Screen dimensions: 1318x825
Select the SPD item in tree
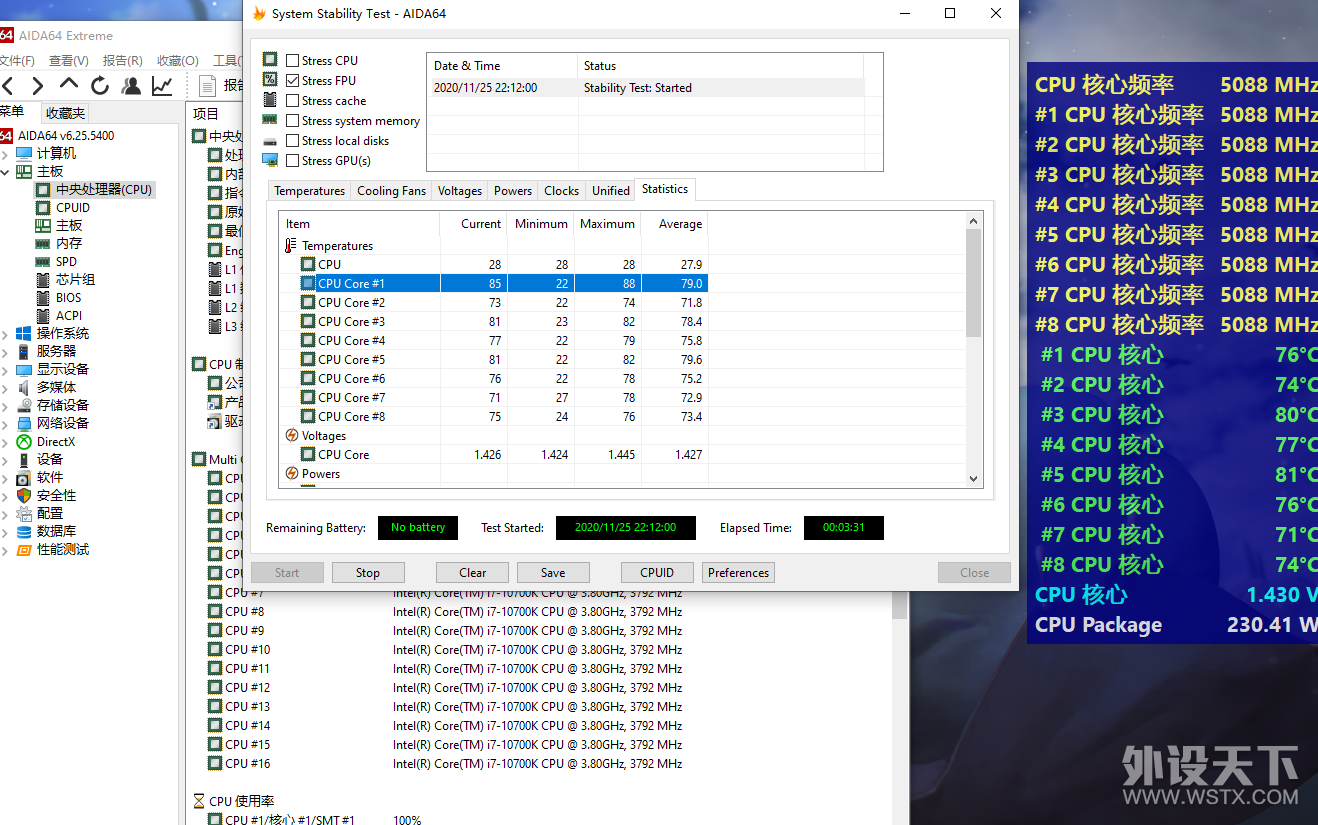pyautogui.click(x=66, y=261)
